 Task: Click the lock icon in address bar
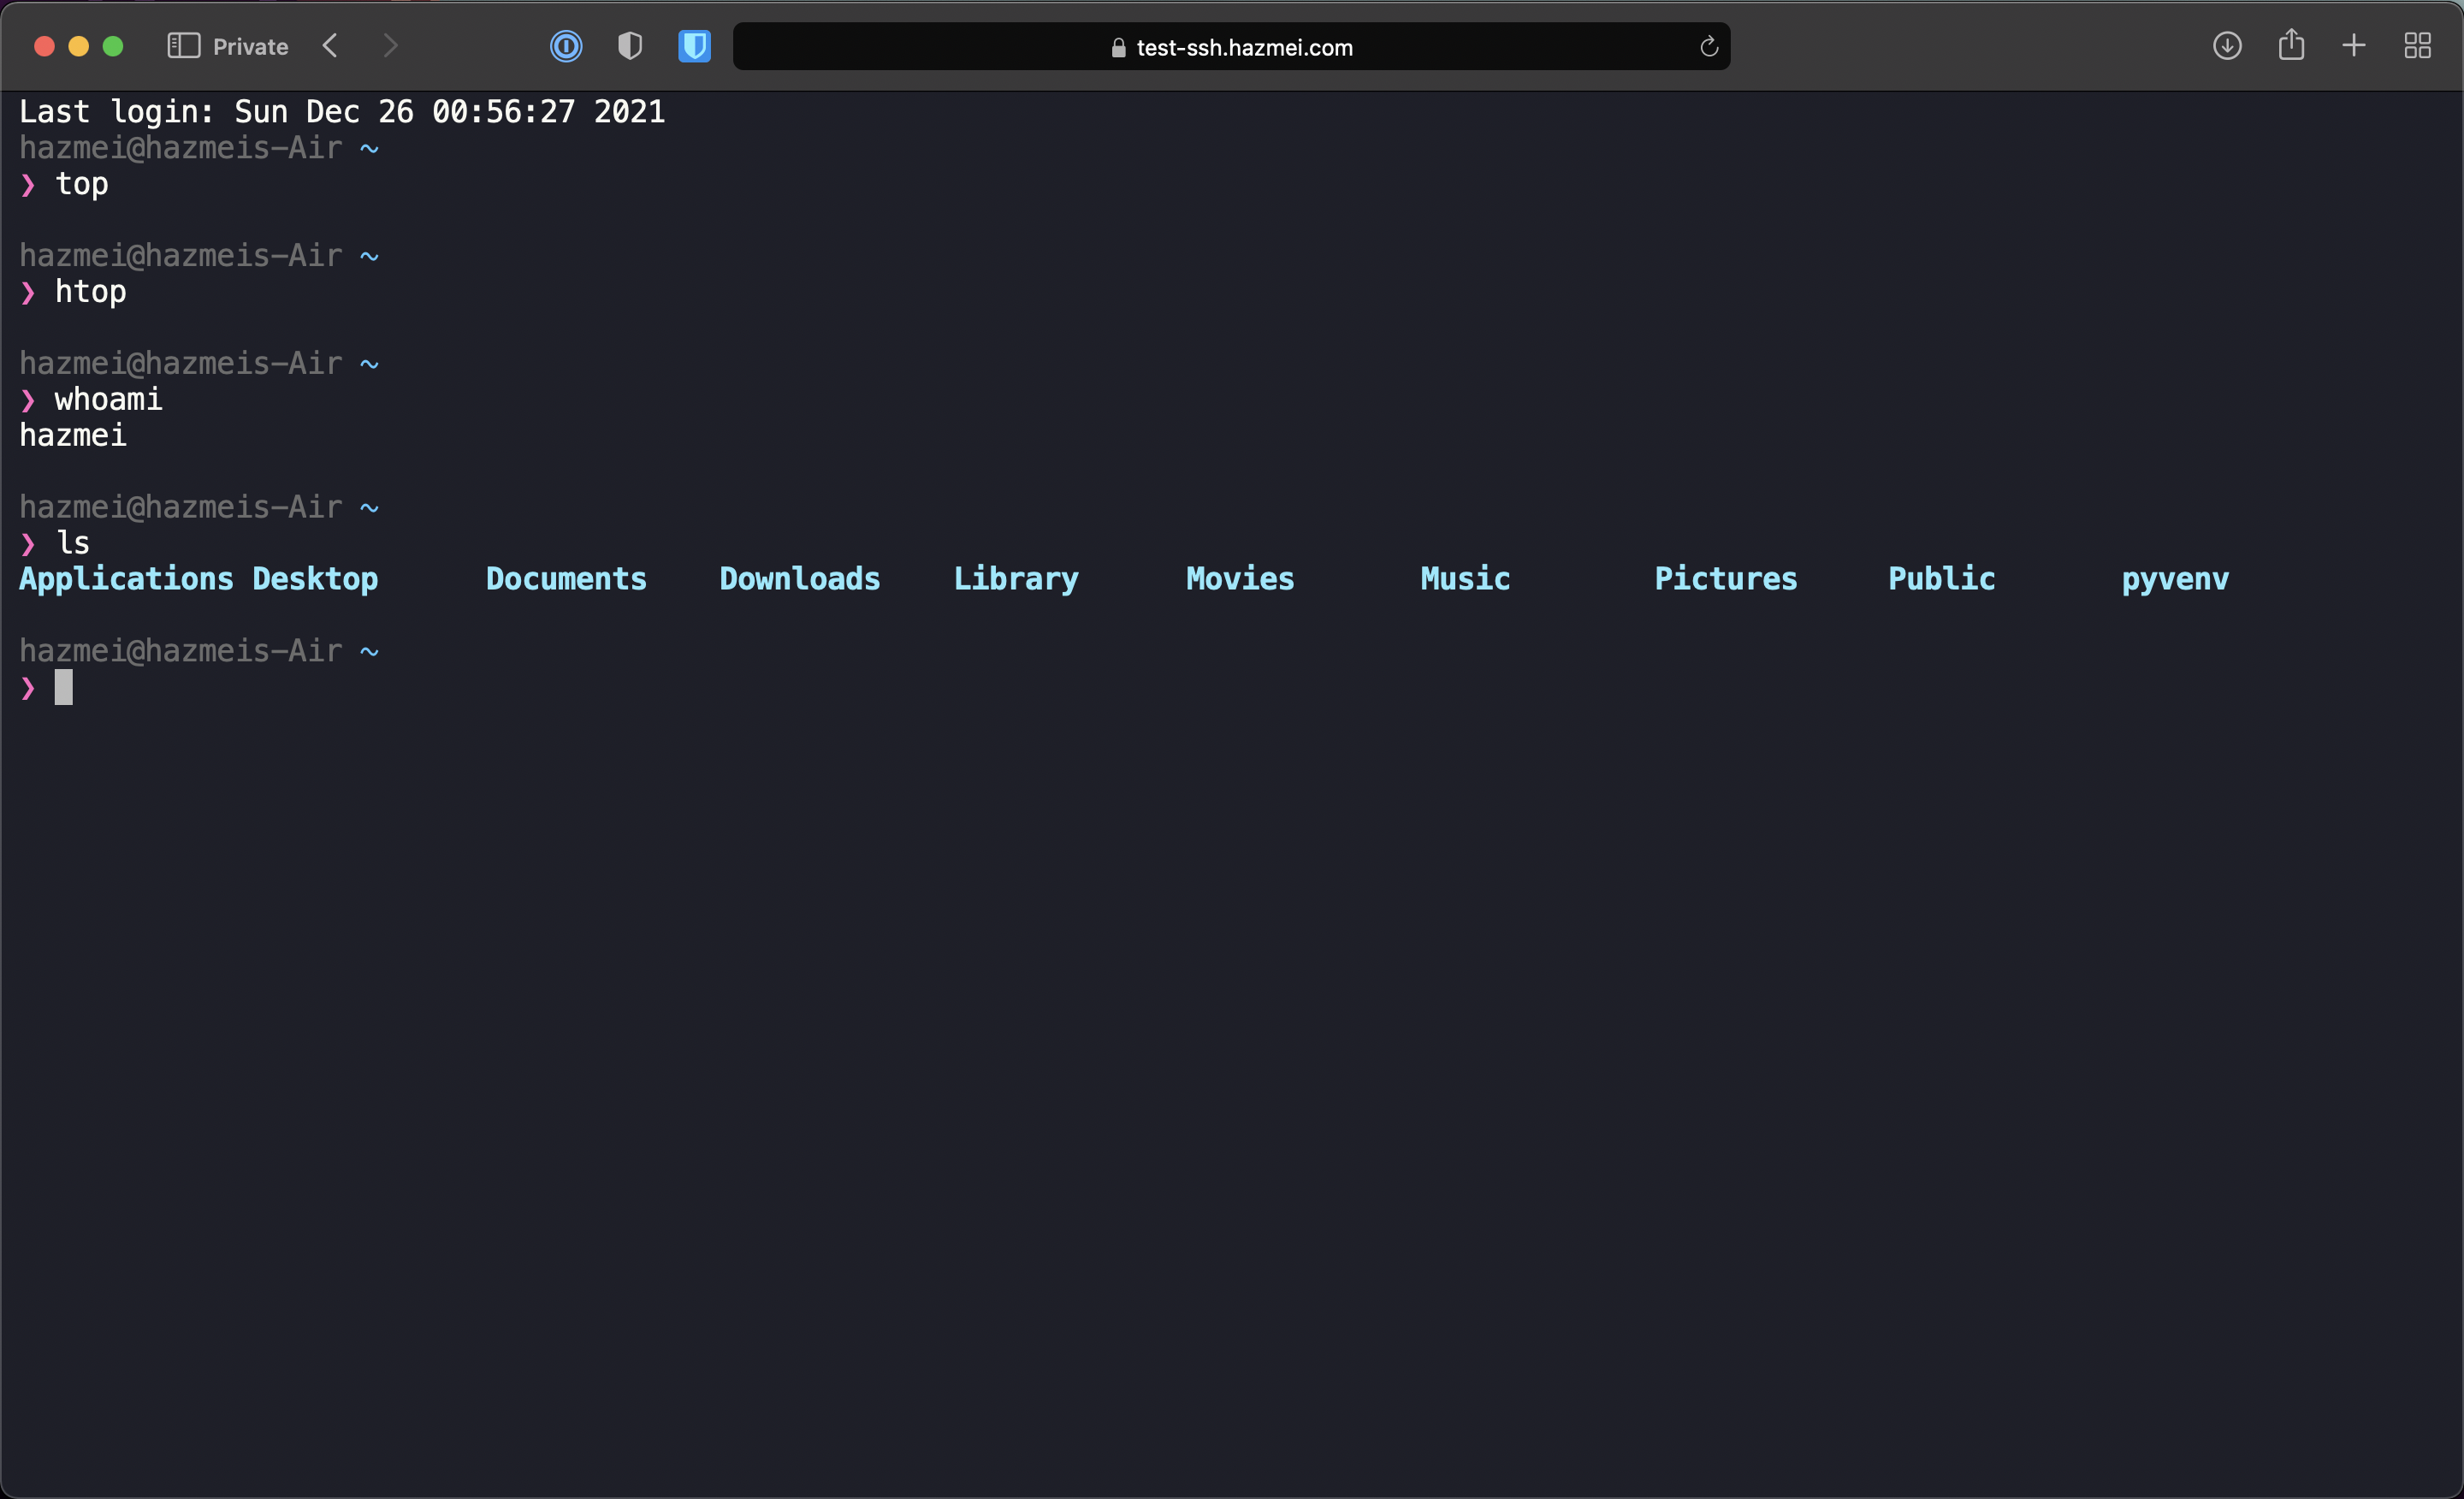pyautogui.click(x=1118, y=48)
